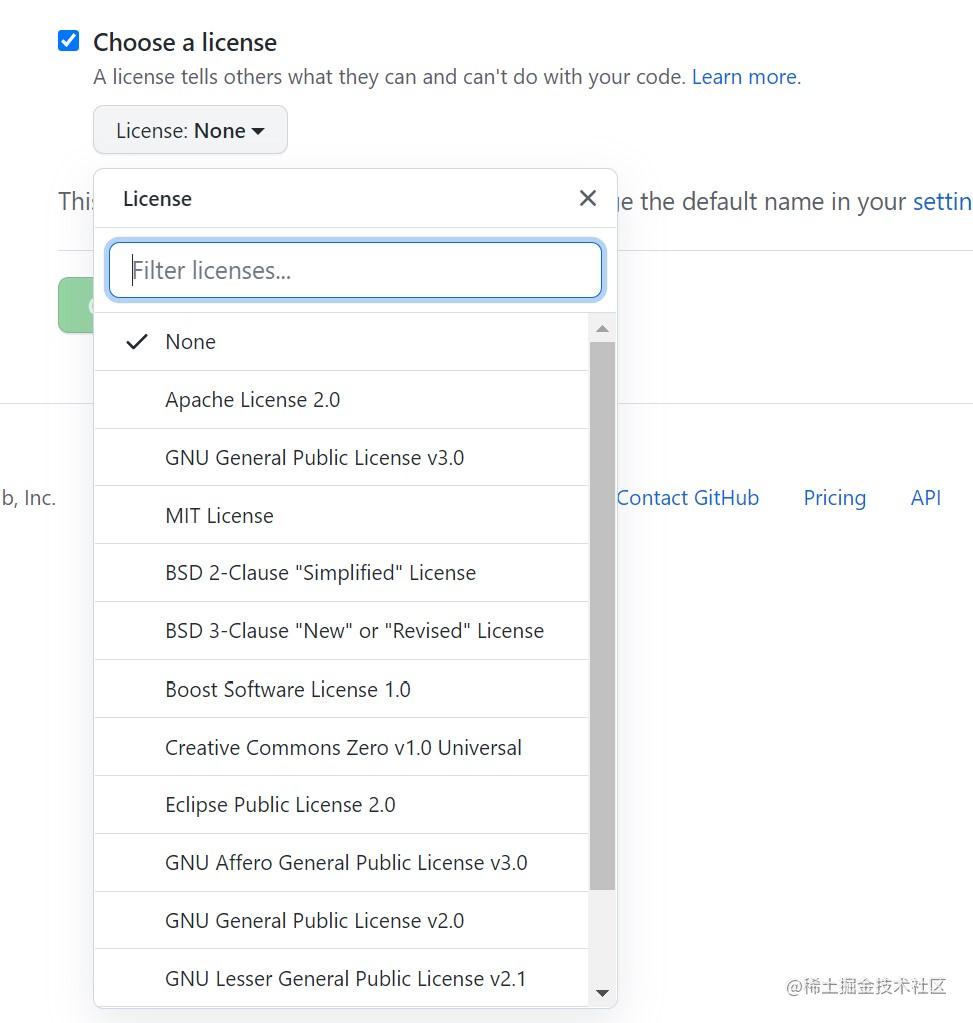Screen dimensions: 973x1023
Task: Close the License dialog
Action: pyautogui.click(x=587, y=198)
